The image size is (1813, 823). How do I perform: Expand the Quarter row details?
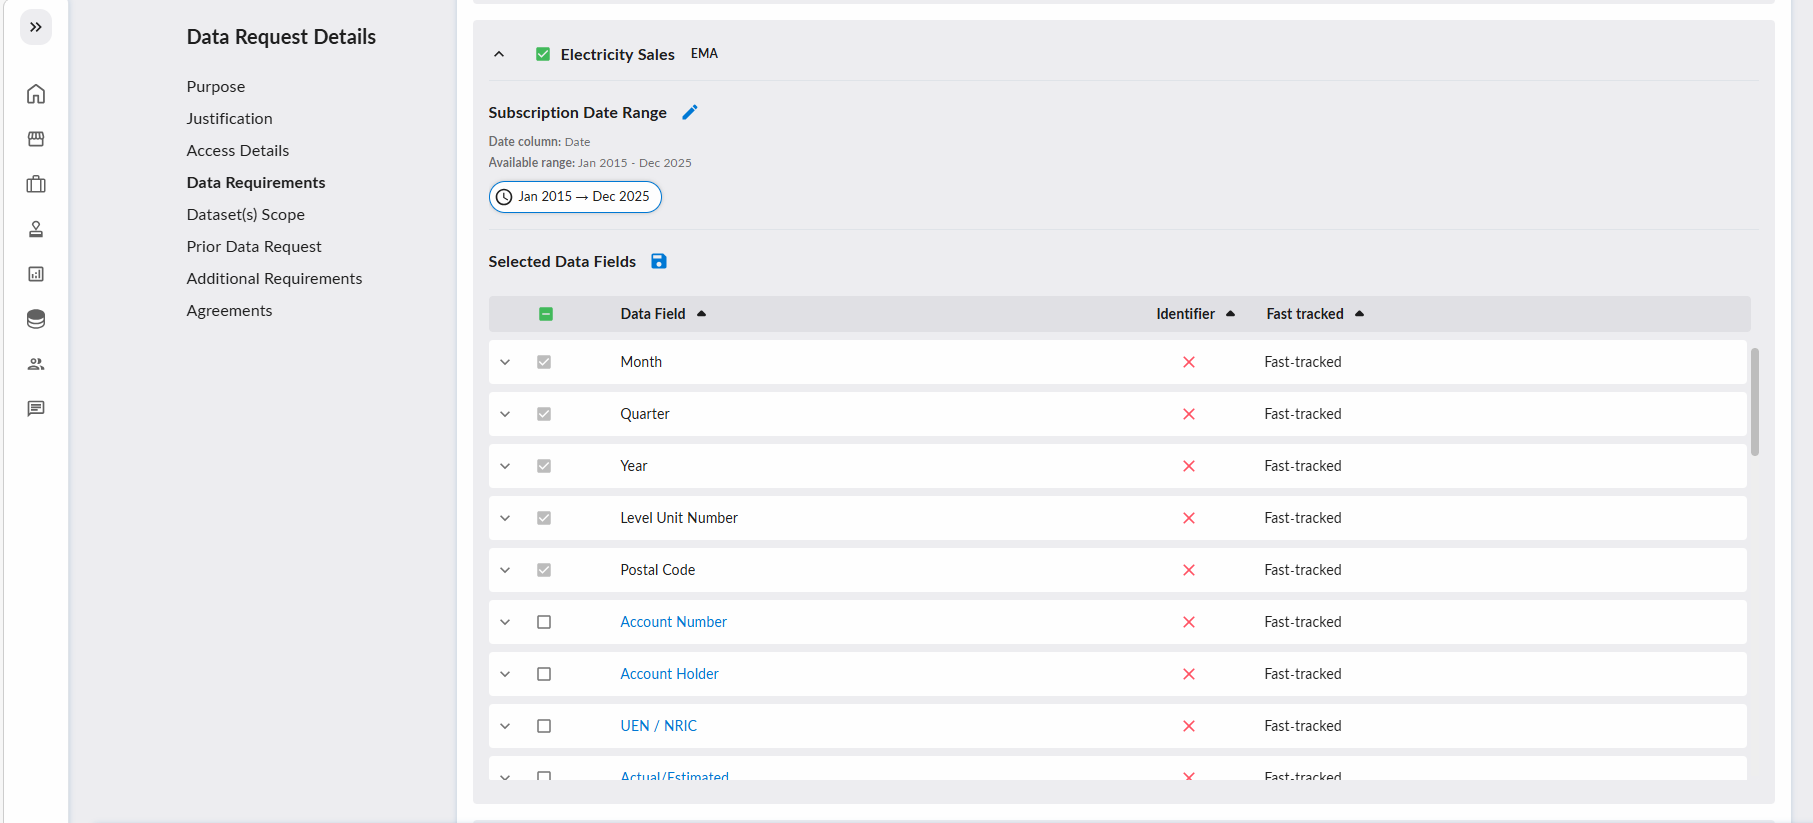[x=505, y=414]
